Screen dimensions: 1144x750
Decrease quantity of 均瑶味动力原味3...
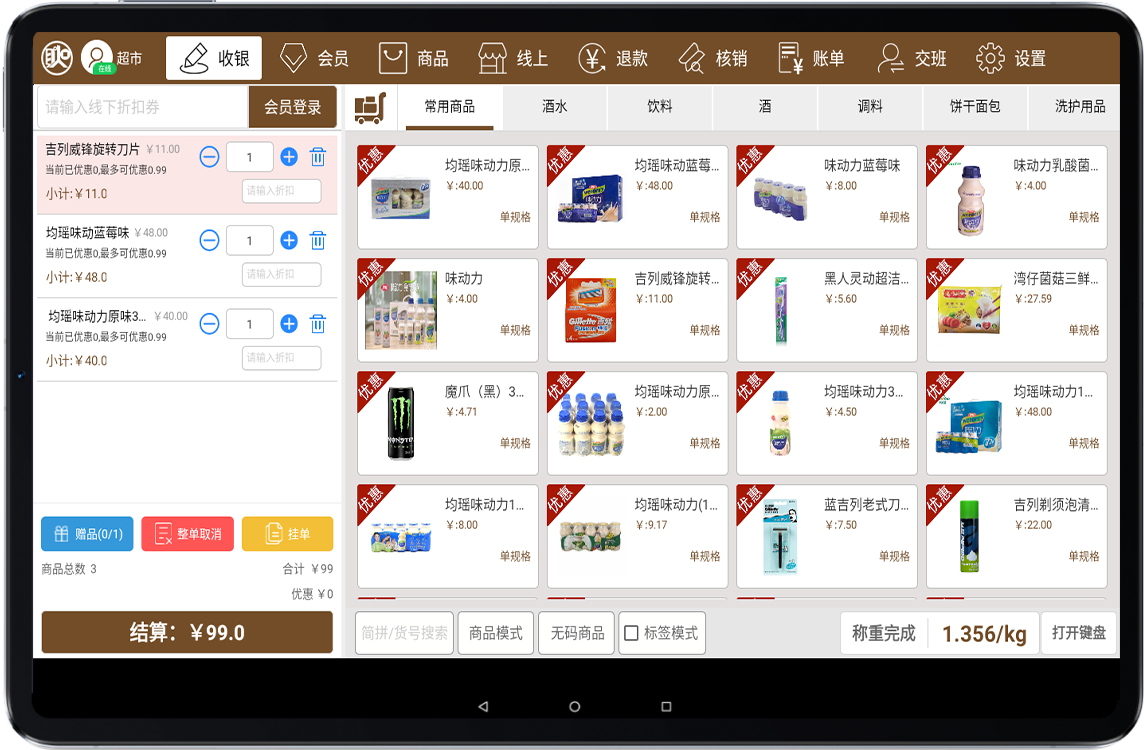(x=209, y=324)
